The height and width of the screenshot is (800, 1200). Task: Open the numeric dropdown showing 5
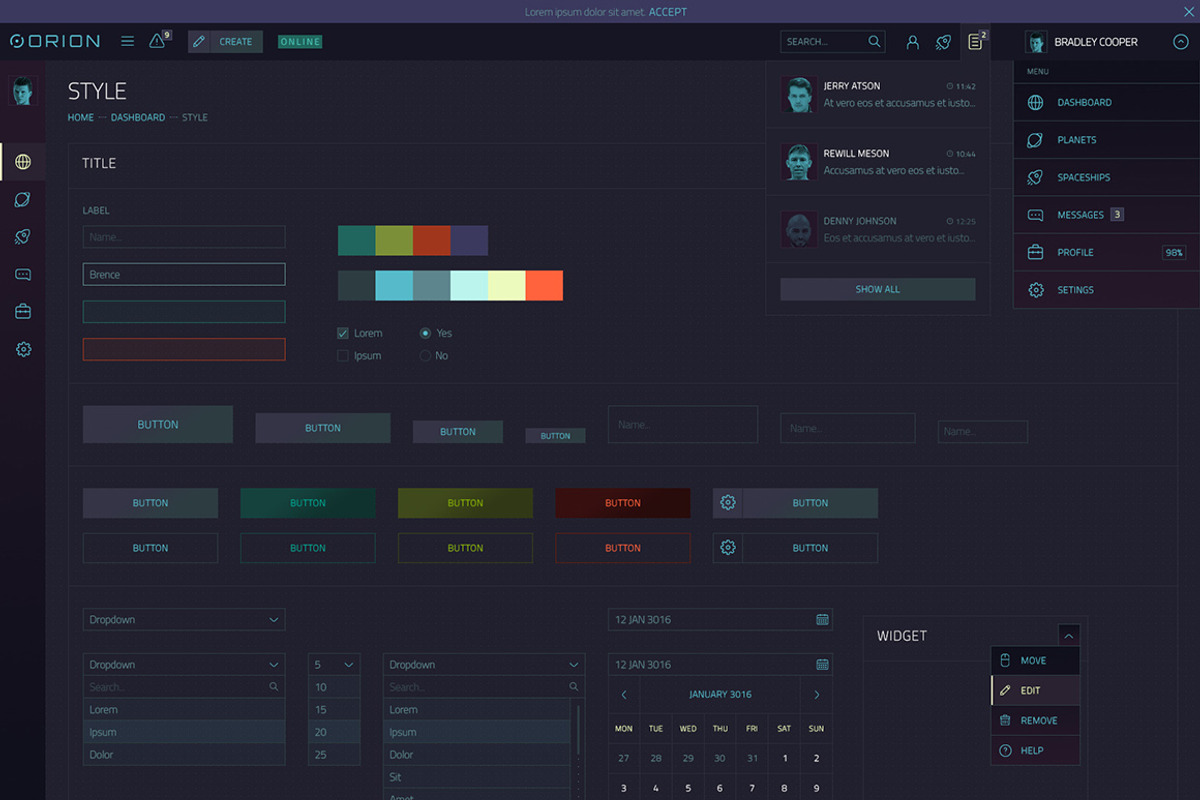coord(334,664)
